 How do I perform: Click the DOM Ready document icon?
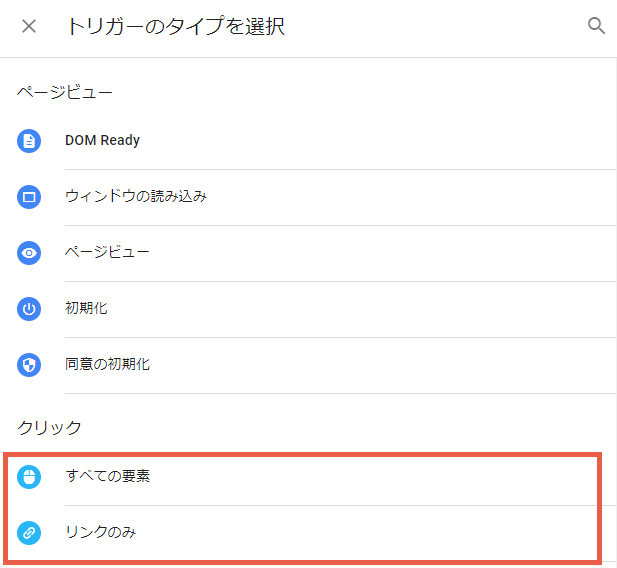point(29,141)
